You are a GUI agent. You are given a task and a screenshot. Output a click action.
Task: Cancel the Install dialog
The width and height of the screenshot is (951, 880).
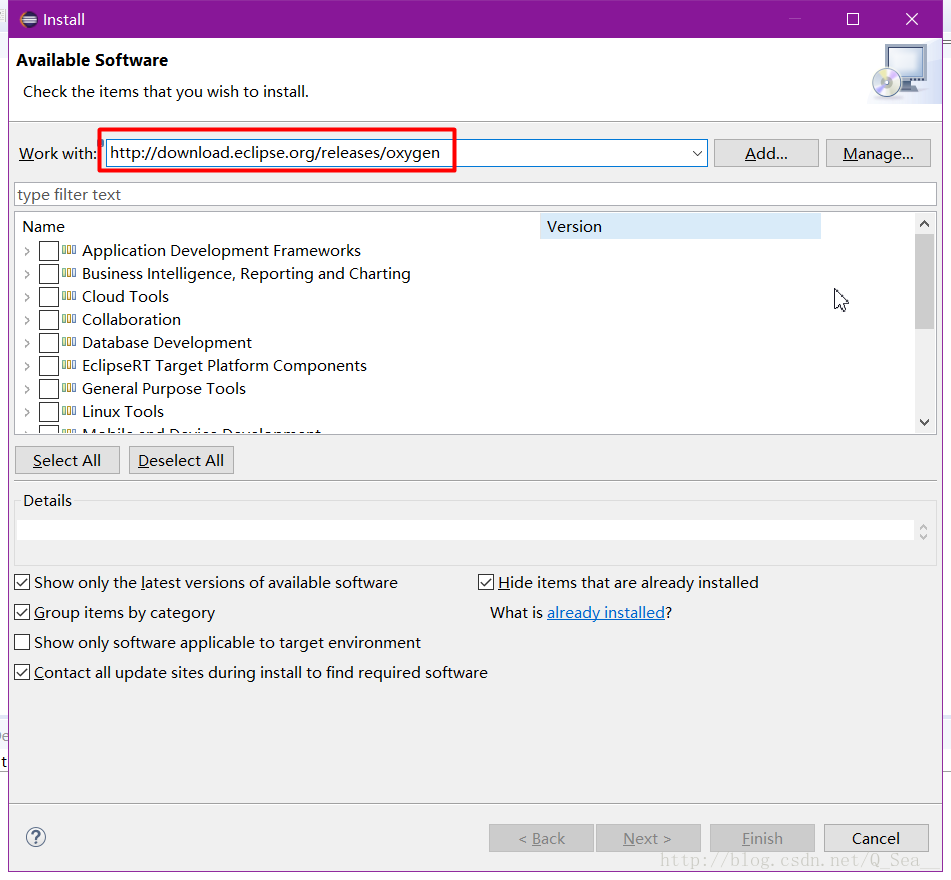pyautogui.click(x=876, y=838)
